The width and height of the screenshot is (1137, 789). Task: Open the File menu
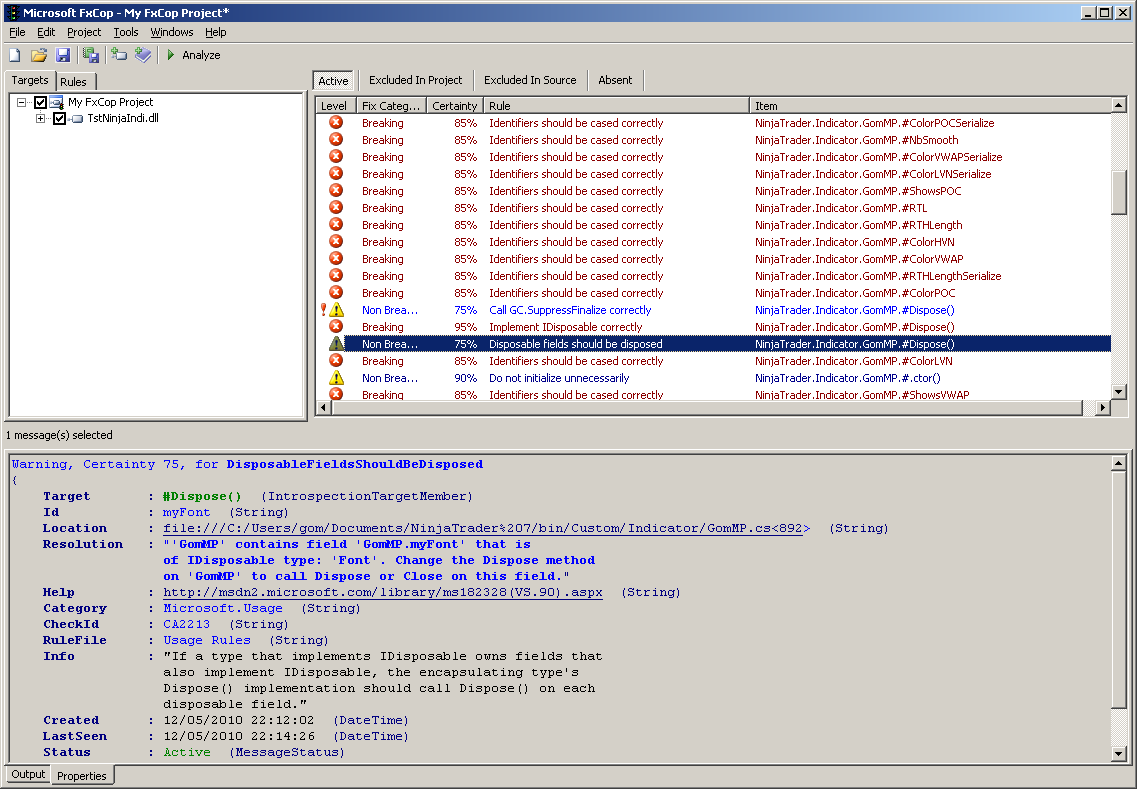tap(17, 32)
